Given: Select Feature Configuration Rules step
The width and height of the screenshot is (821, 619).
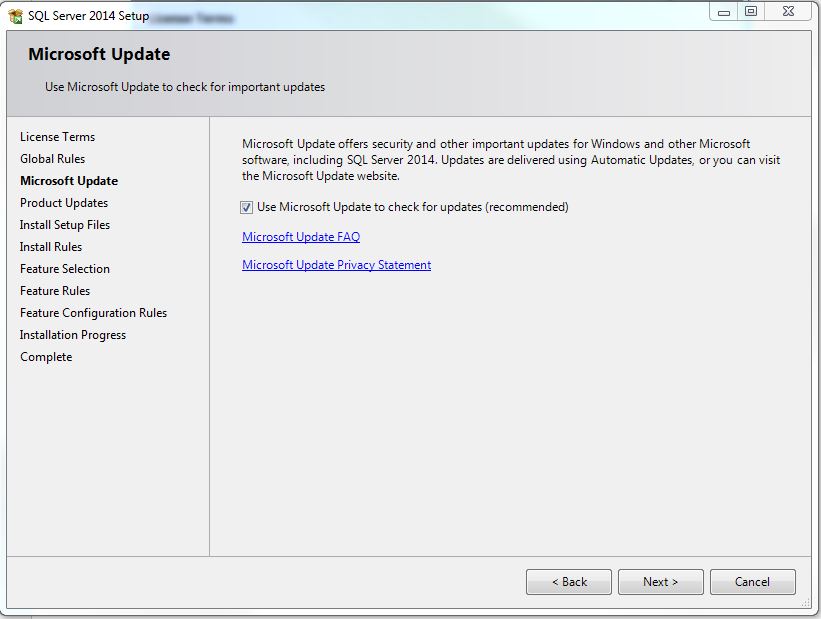Looking at the screenshot, I should 93,313.
